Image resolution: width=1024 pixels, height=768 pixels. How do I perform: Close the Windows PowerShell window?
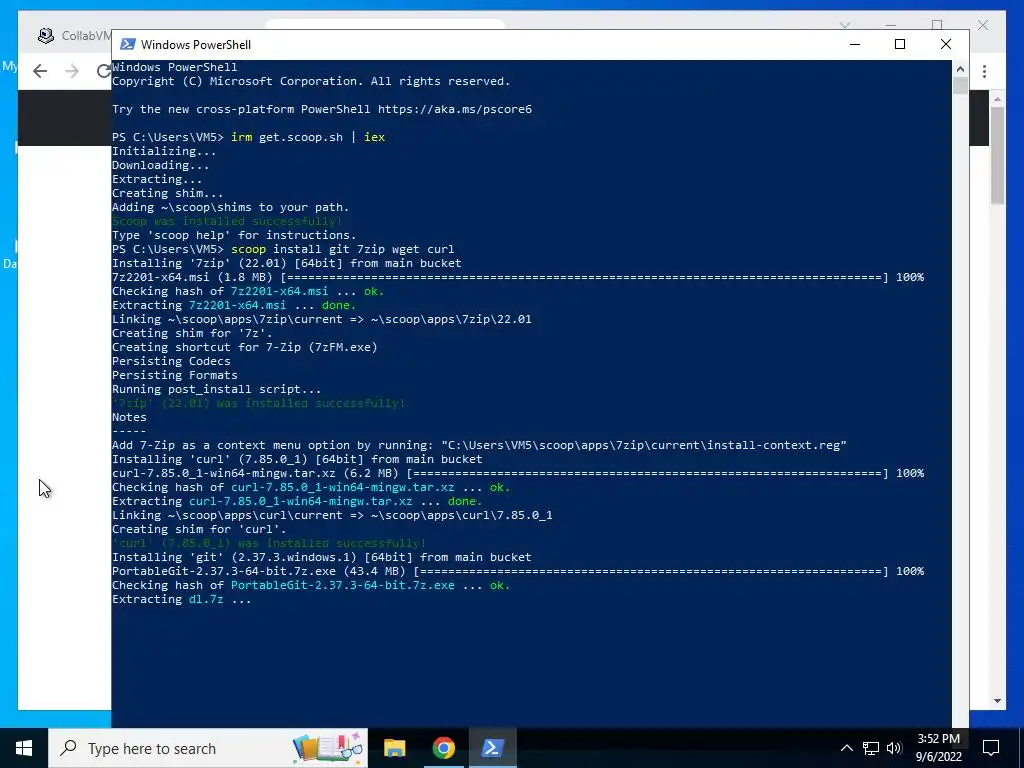946,44
